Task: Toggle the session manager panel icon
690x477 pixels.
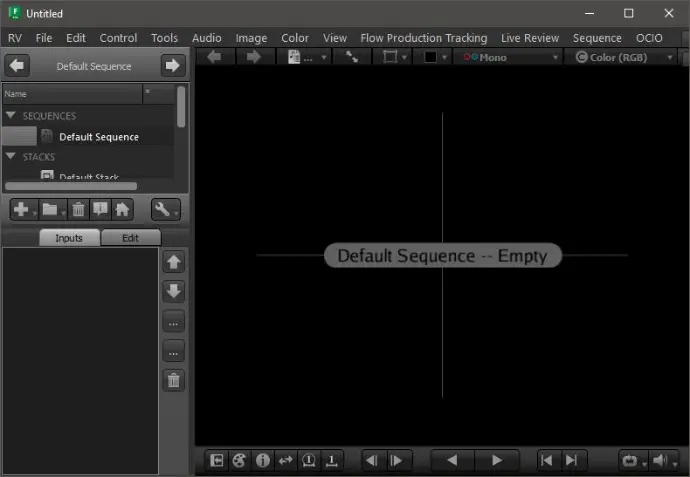Action: coord(217,460)
